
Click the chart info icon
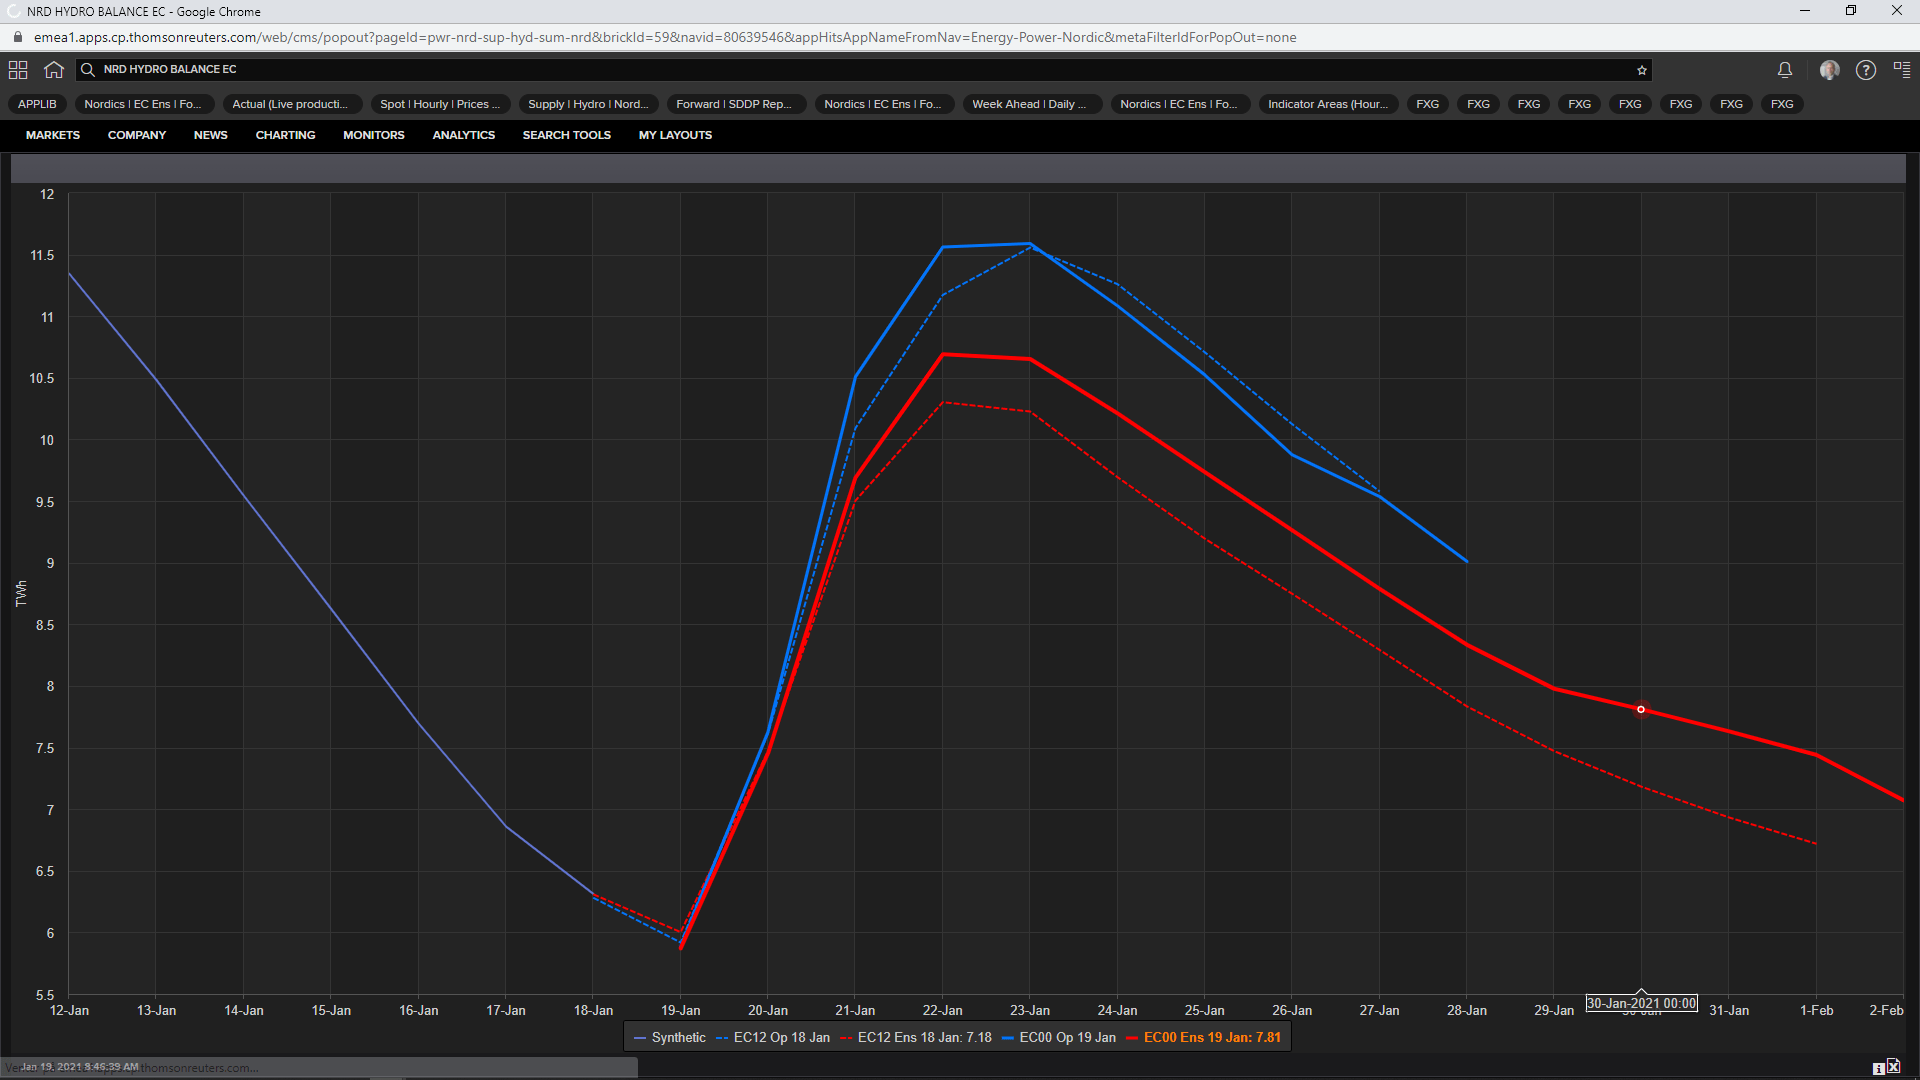coord(1878,1068)
